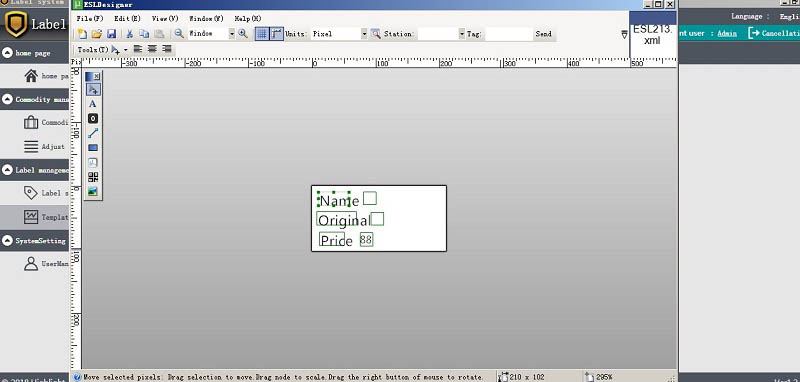Toggle grid display button
This screenshot has width=800, height=382.
pos(262,34)
